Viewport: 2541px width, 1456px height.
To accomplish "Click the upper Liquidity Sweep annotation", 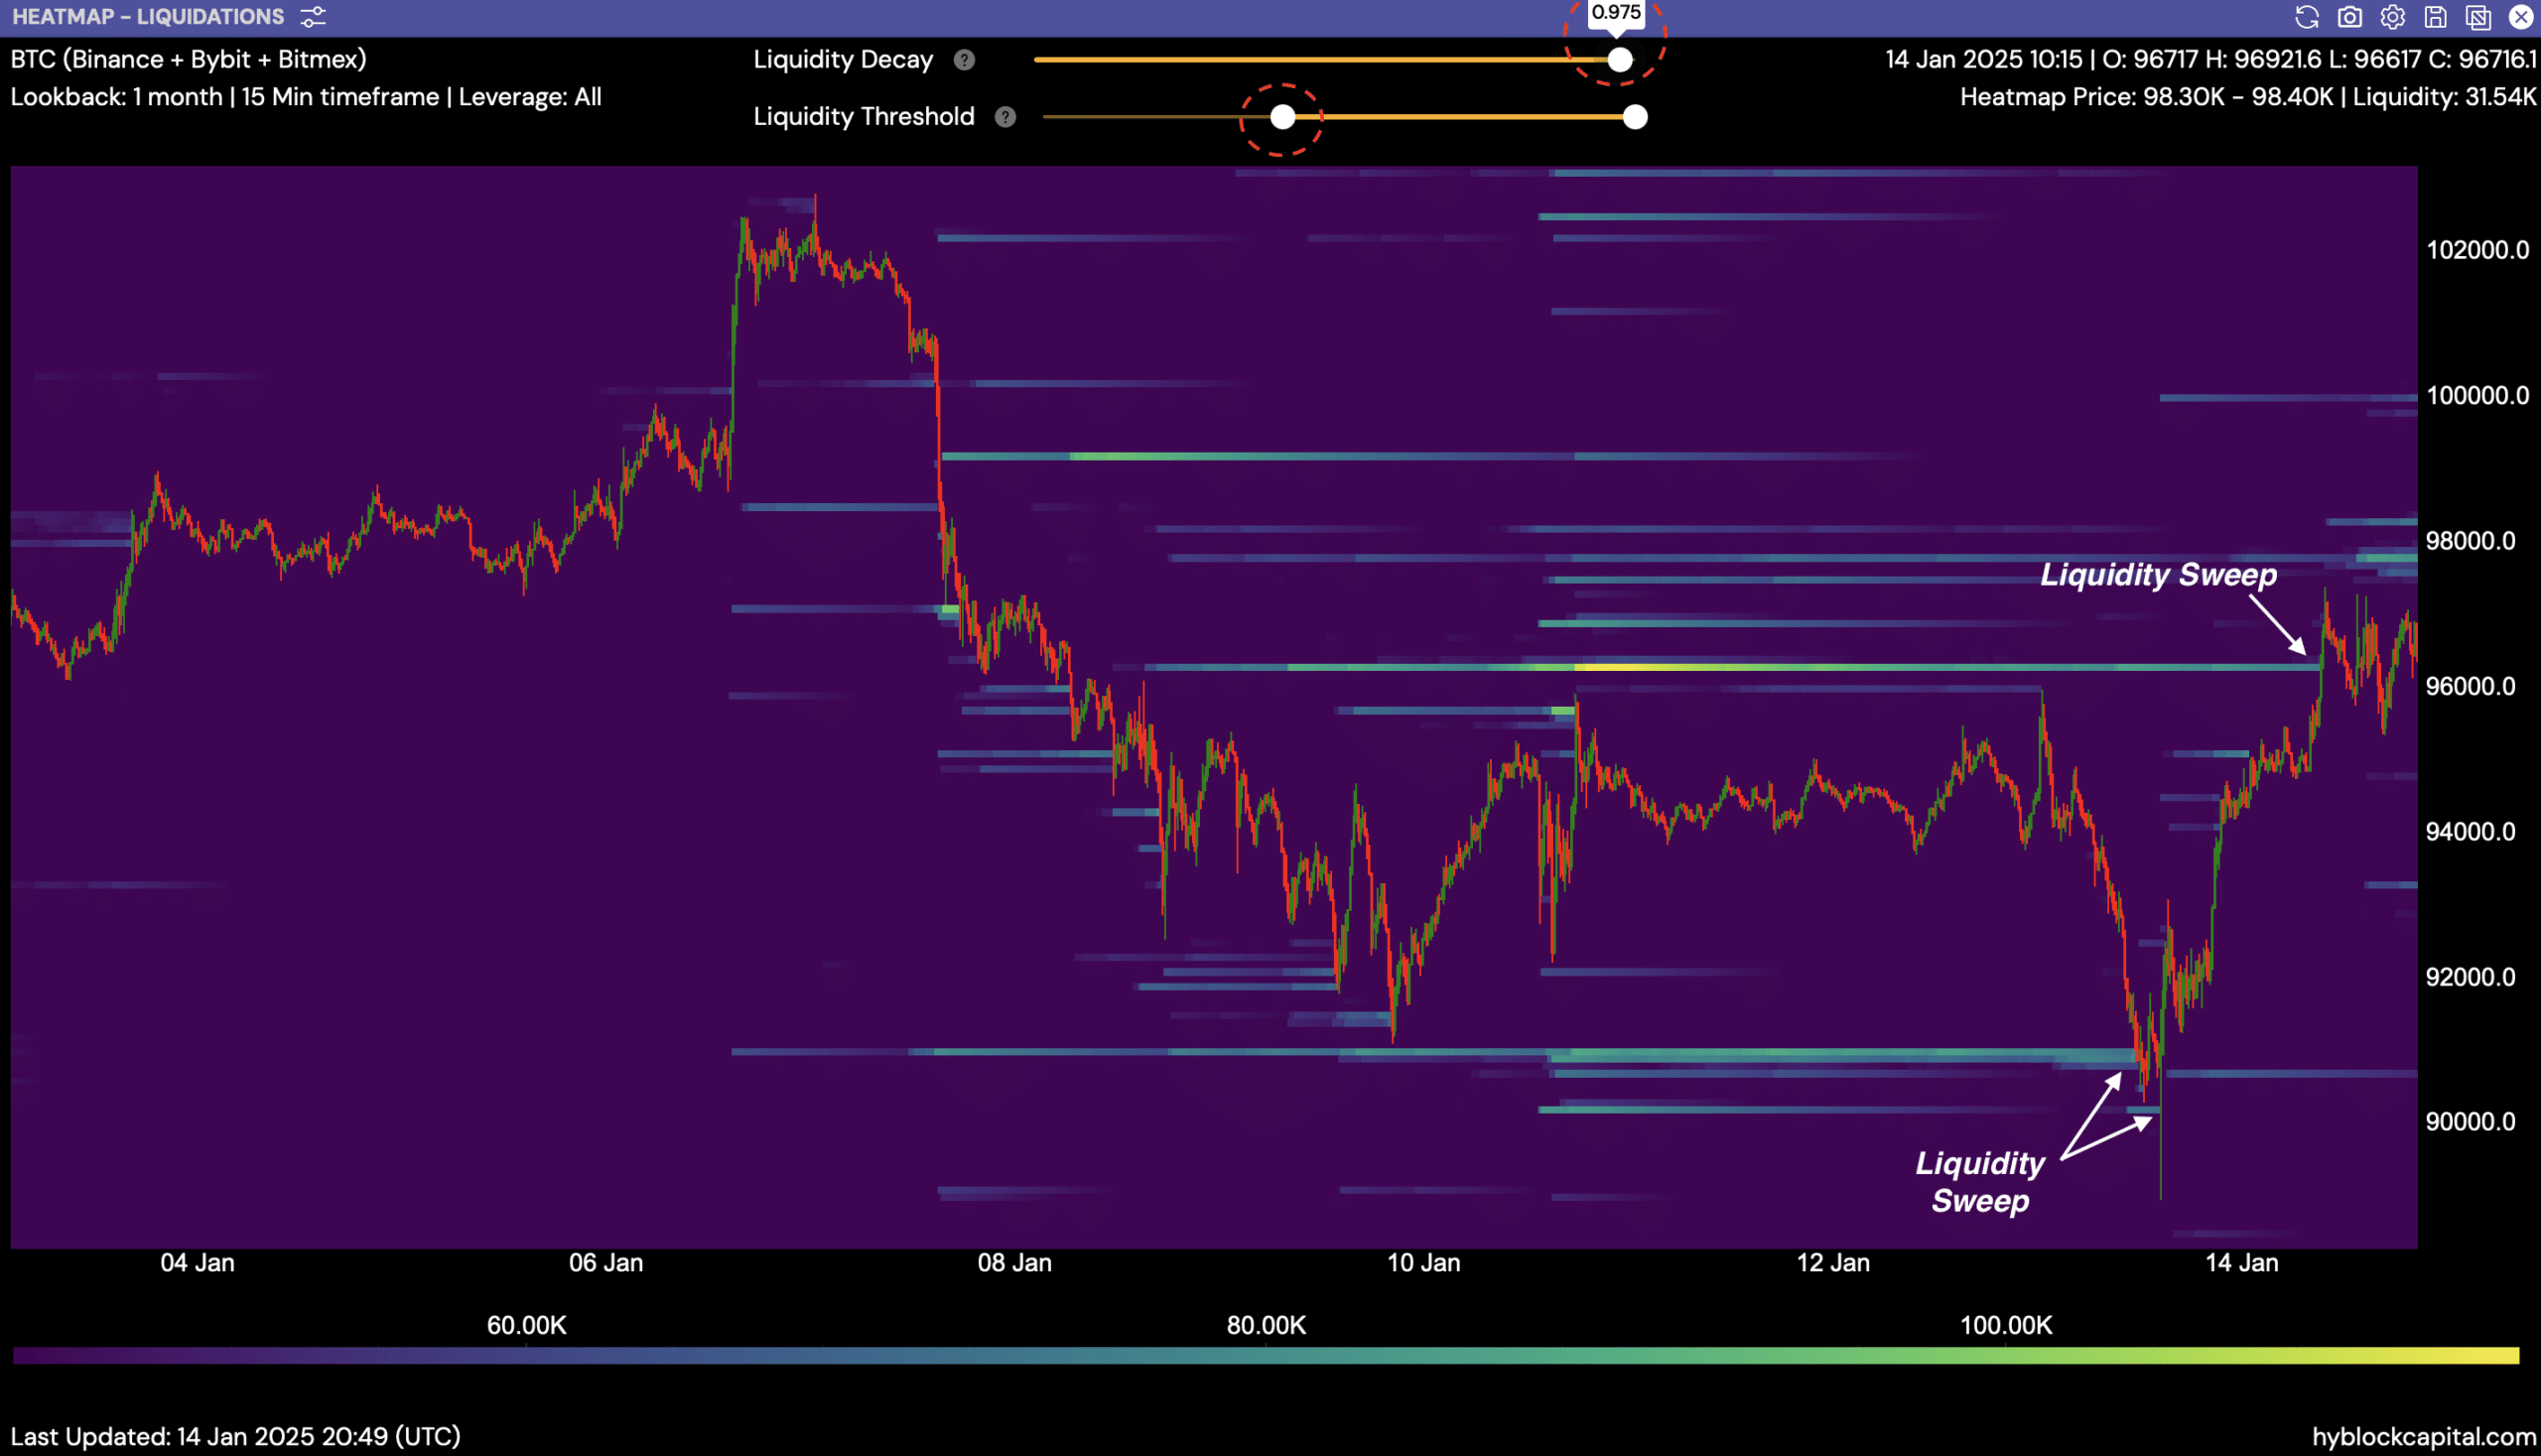I will coord(2158,574).
